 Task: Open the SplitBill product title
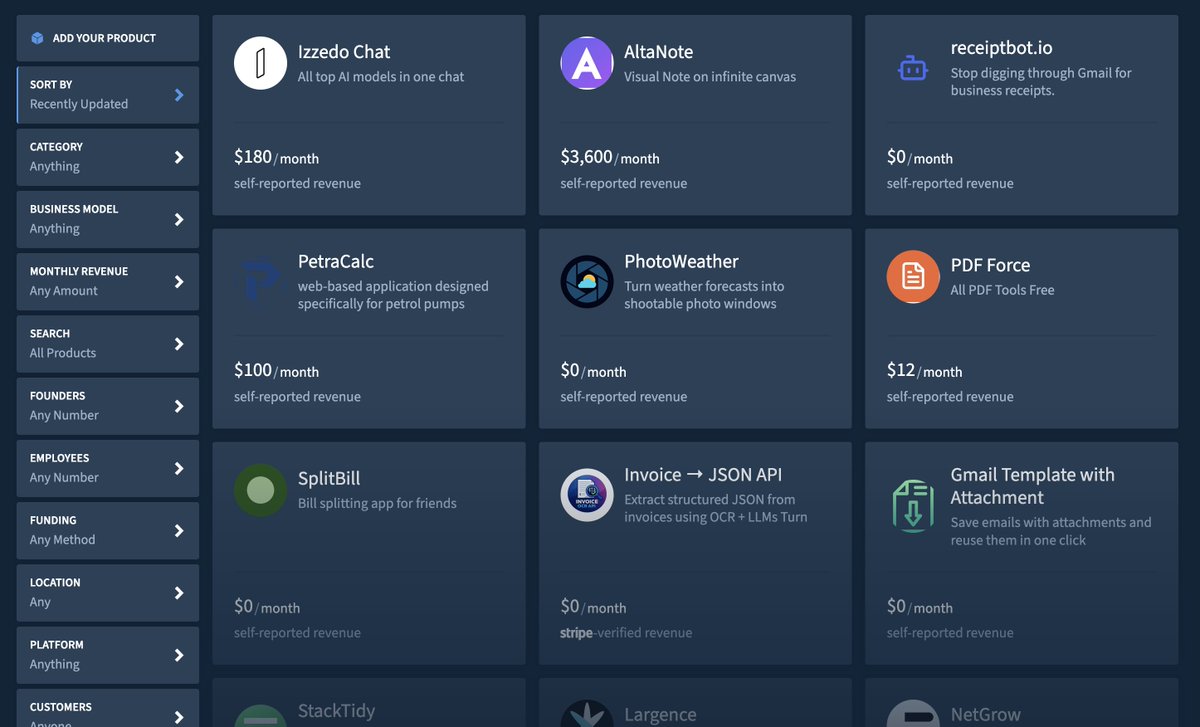click(x=329, y=479)
